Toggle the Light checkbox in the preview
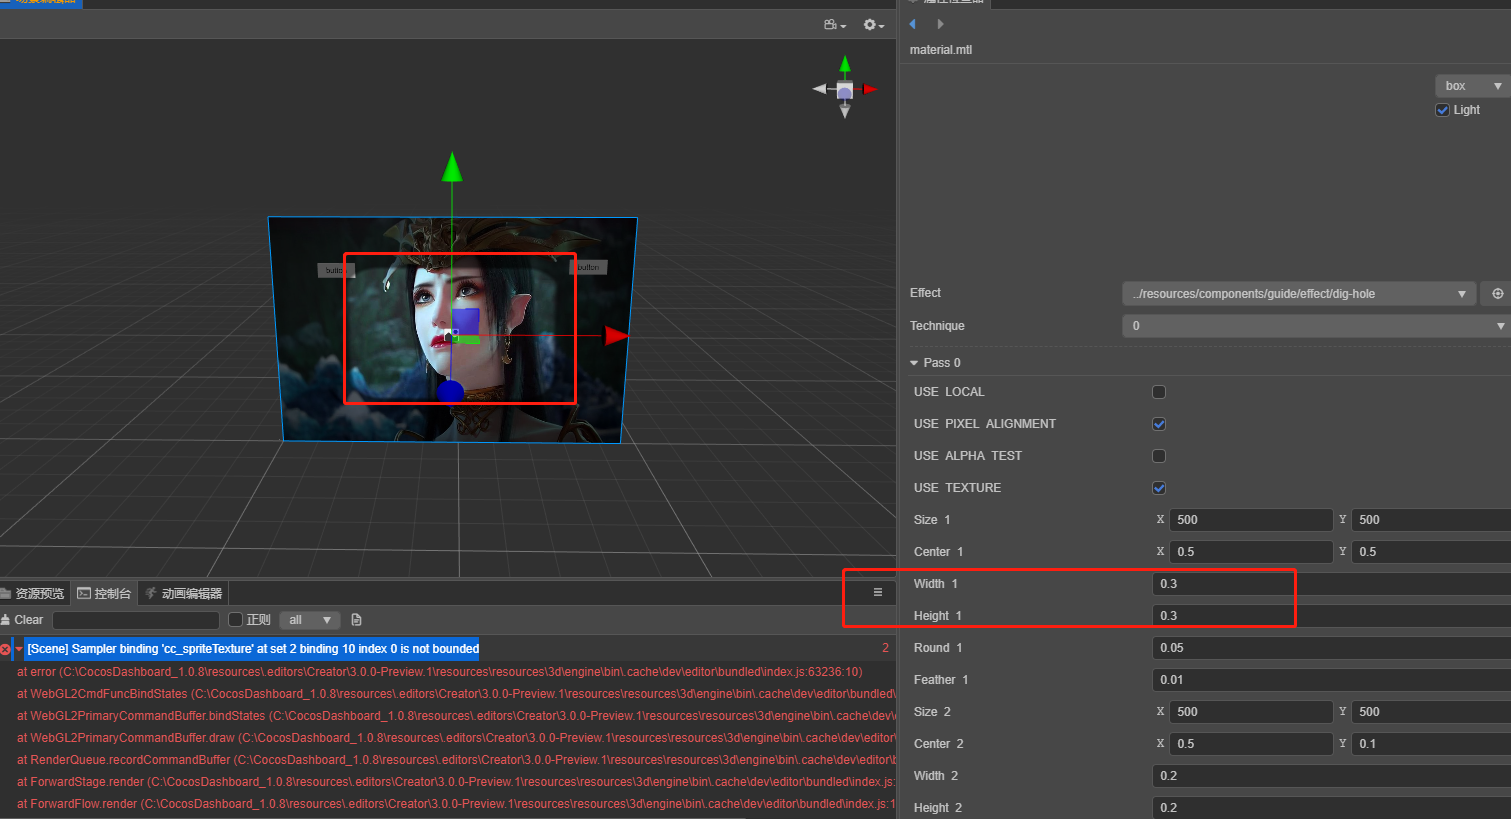The image size is (1511, 819). 1442,110
